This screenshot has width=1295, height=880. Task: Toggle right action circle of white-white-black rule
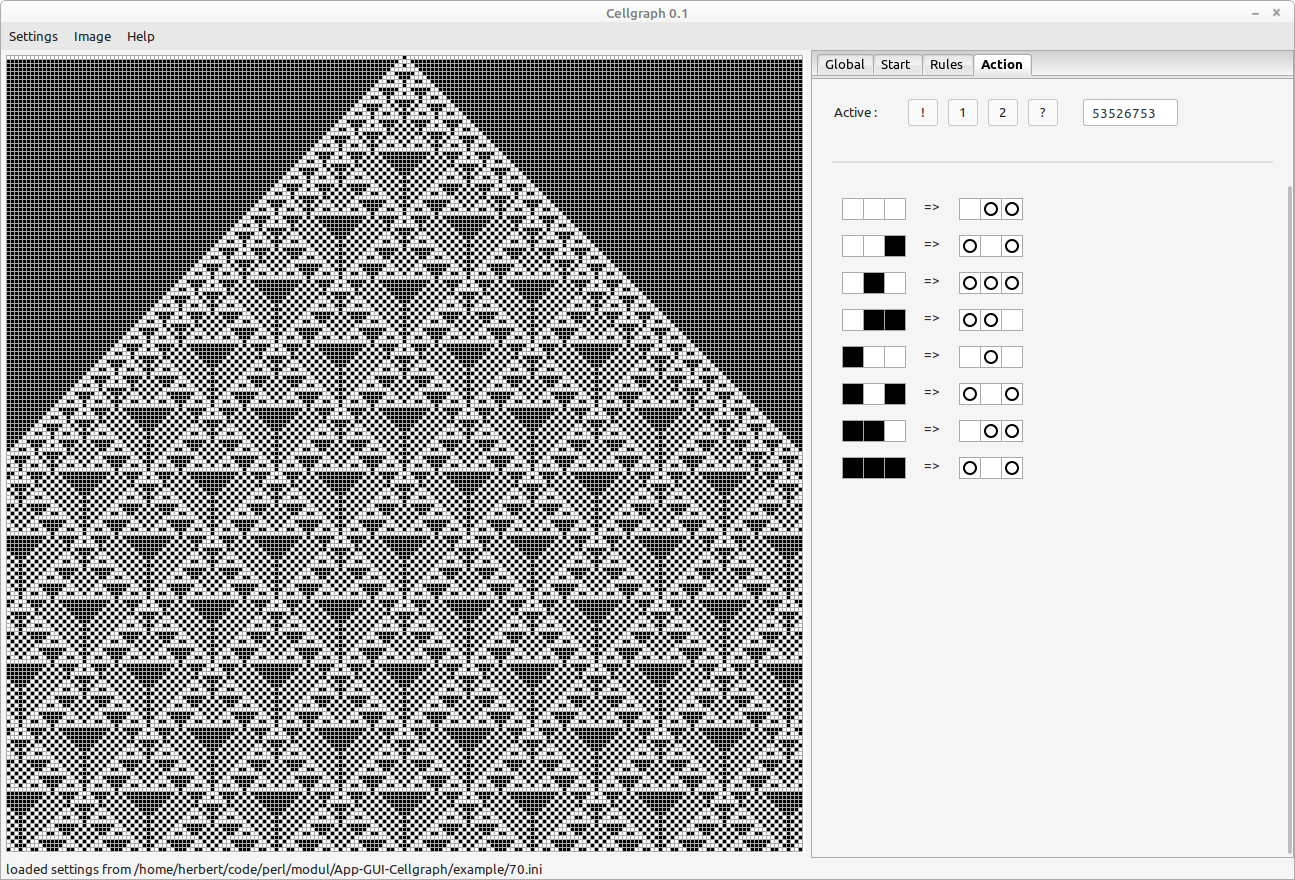pos(1012,246)
